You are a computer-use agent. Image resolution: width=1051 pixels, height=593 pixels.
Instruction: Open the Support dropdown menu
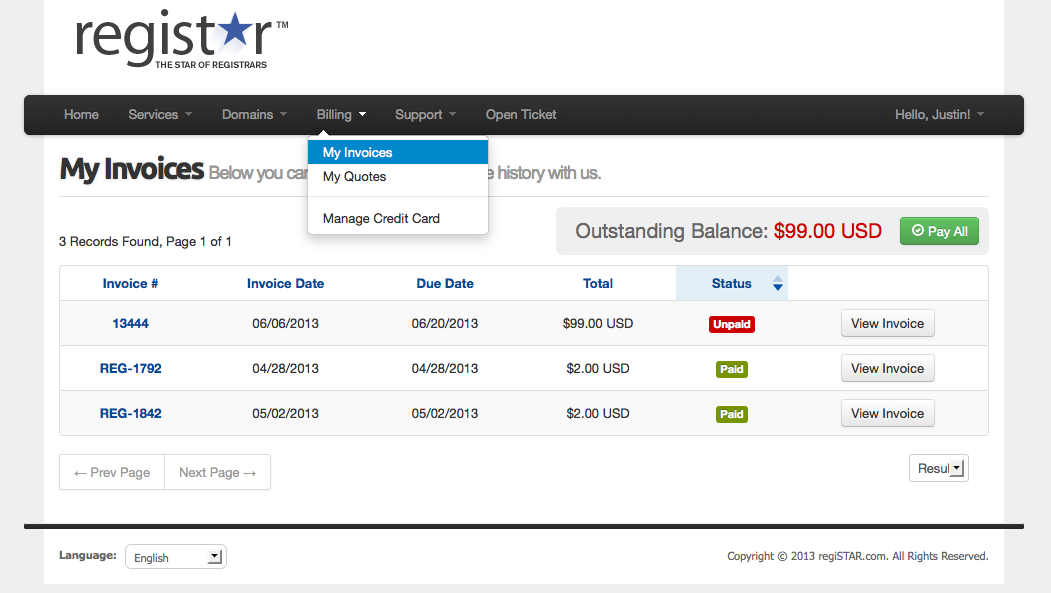(x=425, y=115)
